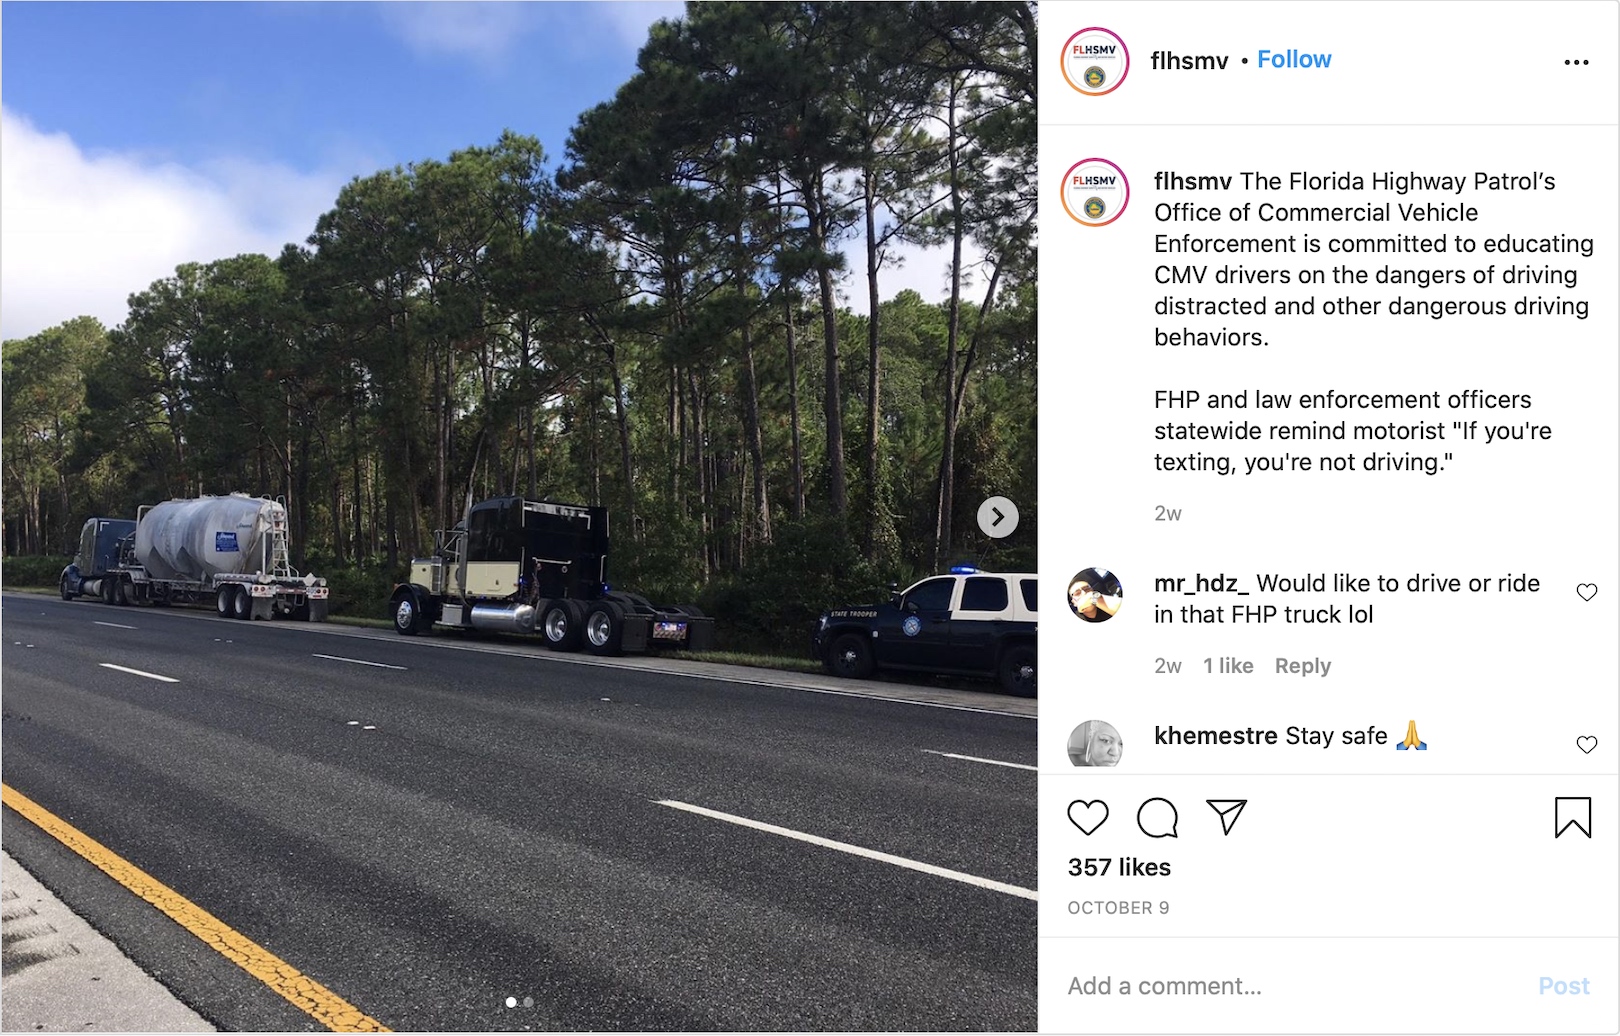Open khemestre profile avatar
The image size is (1620, 1036).
pos(1095,744)
